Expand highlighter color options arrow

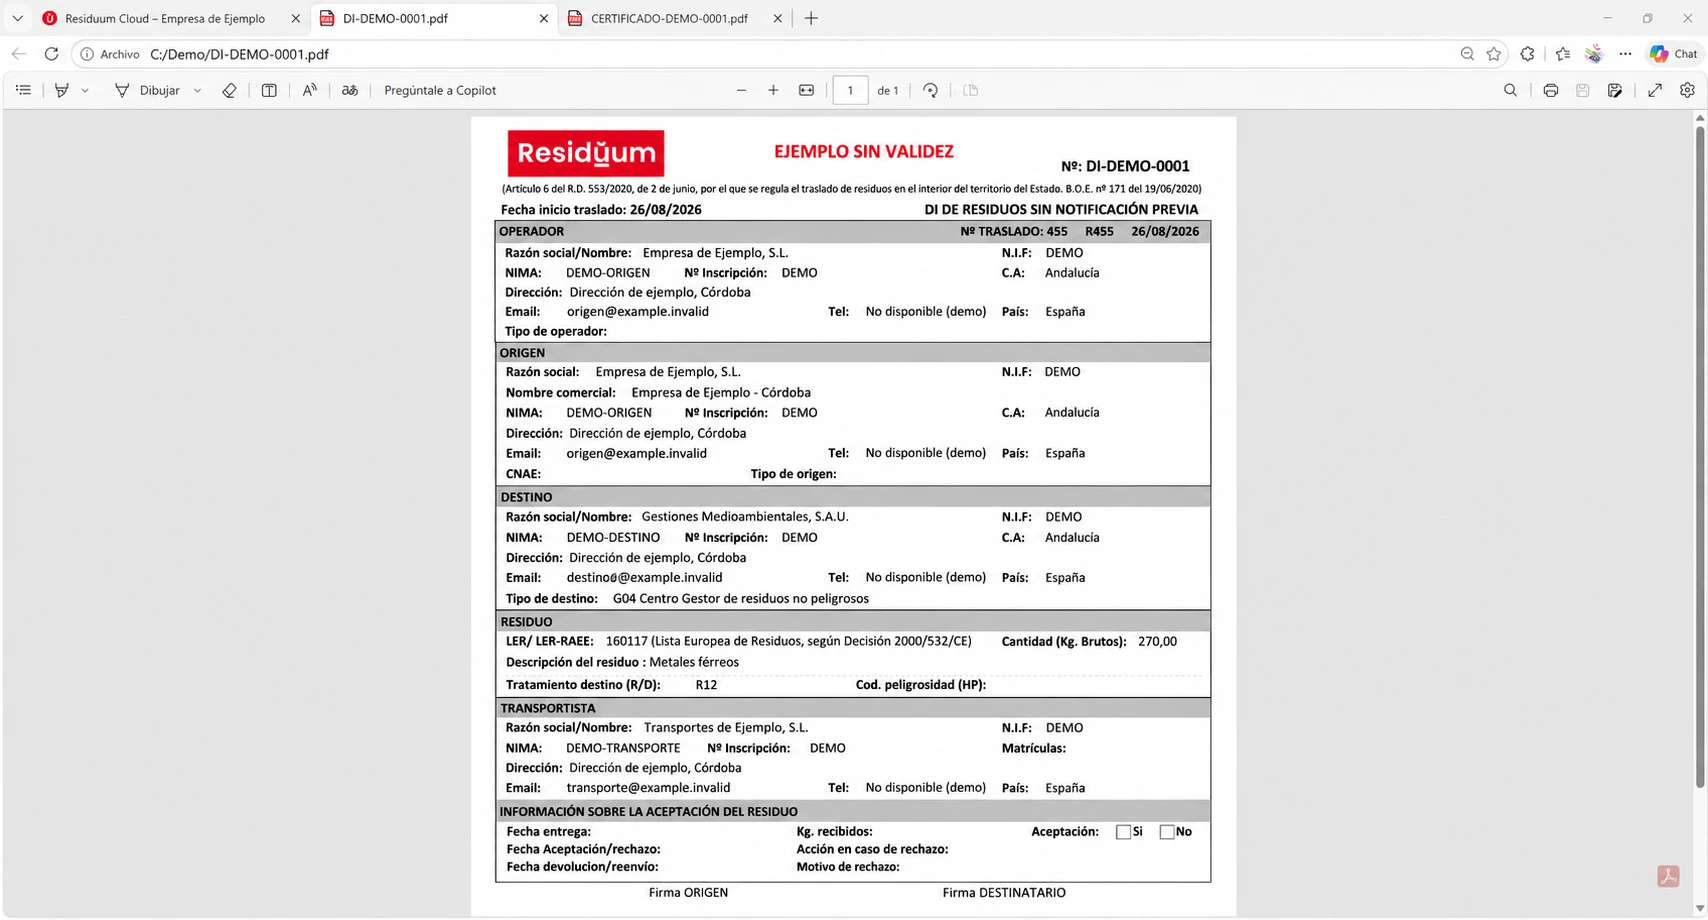[x=85, y=90]
